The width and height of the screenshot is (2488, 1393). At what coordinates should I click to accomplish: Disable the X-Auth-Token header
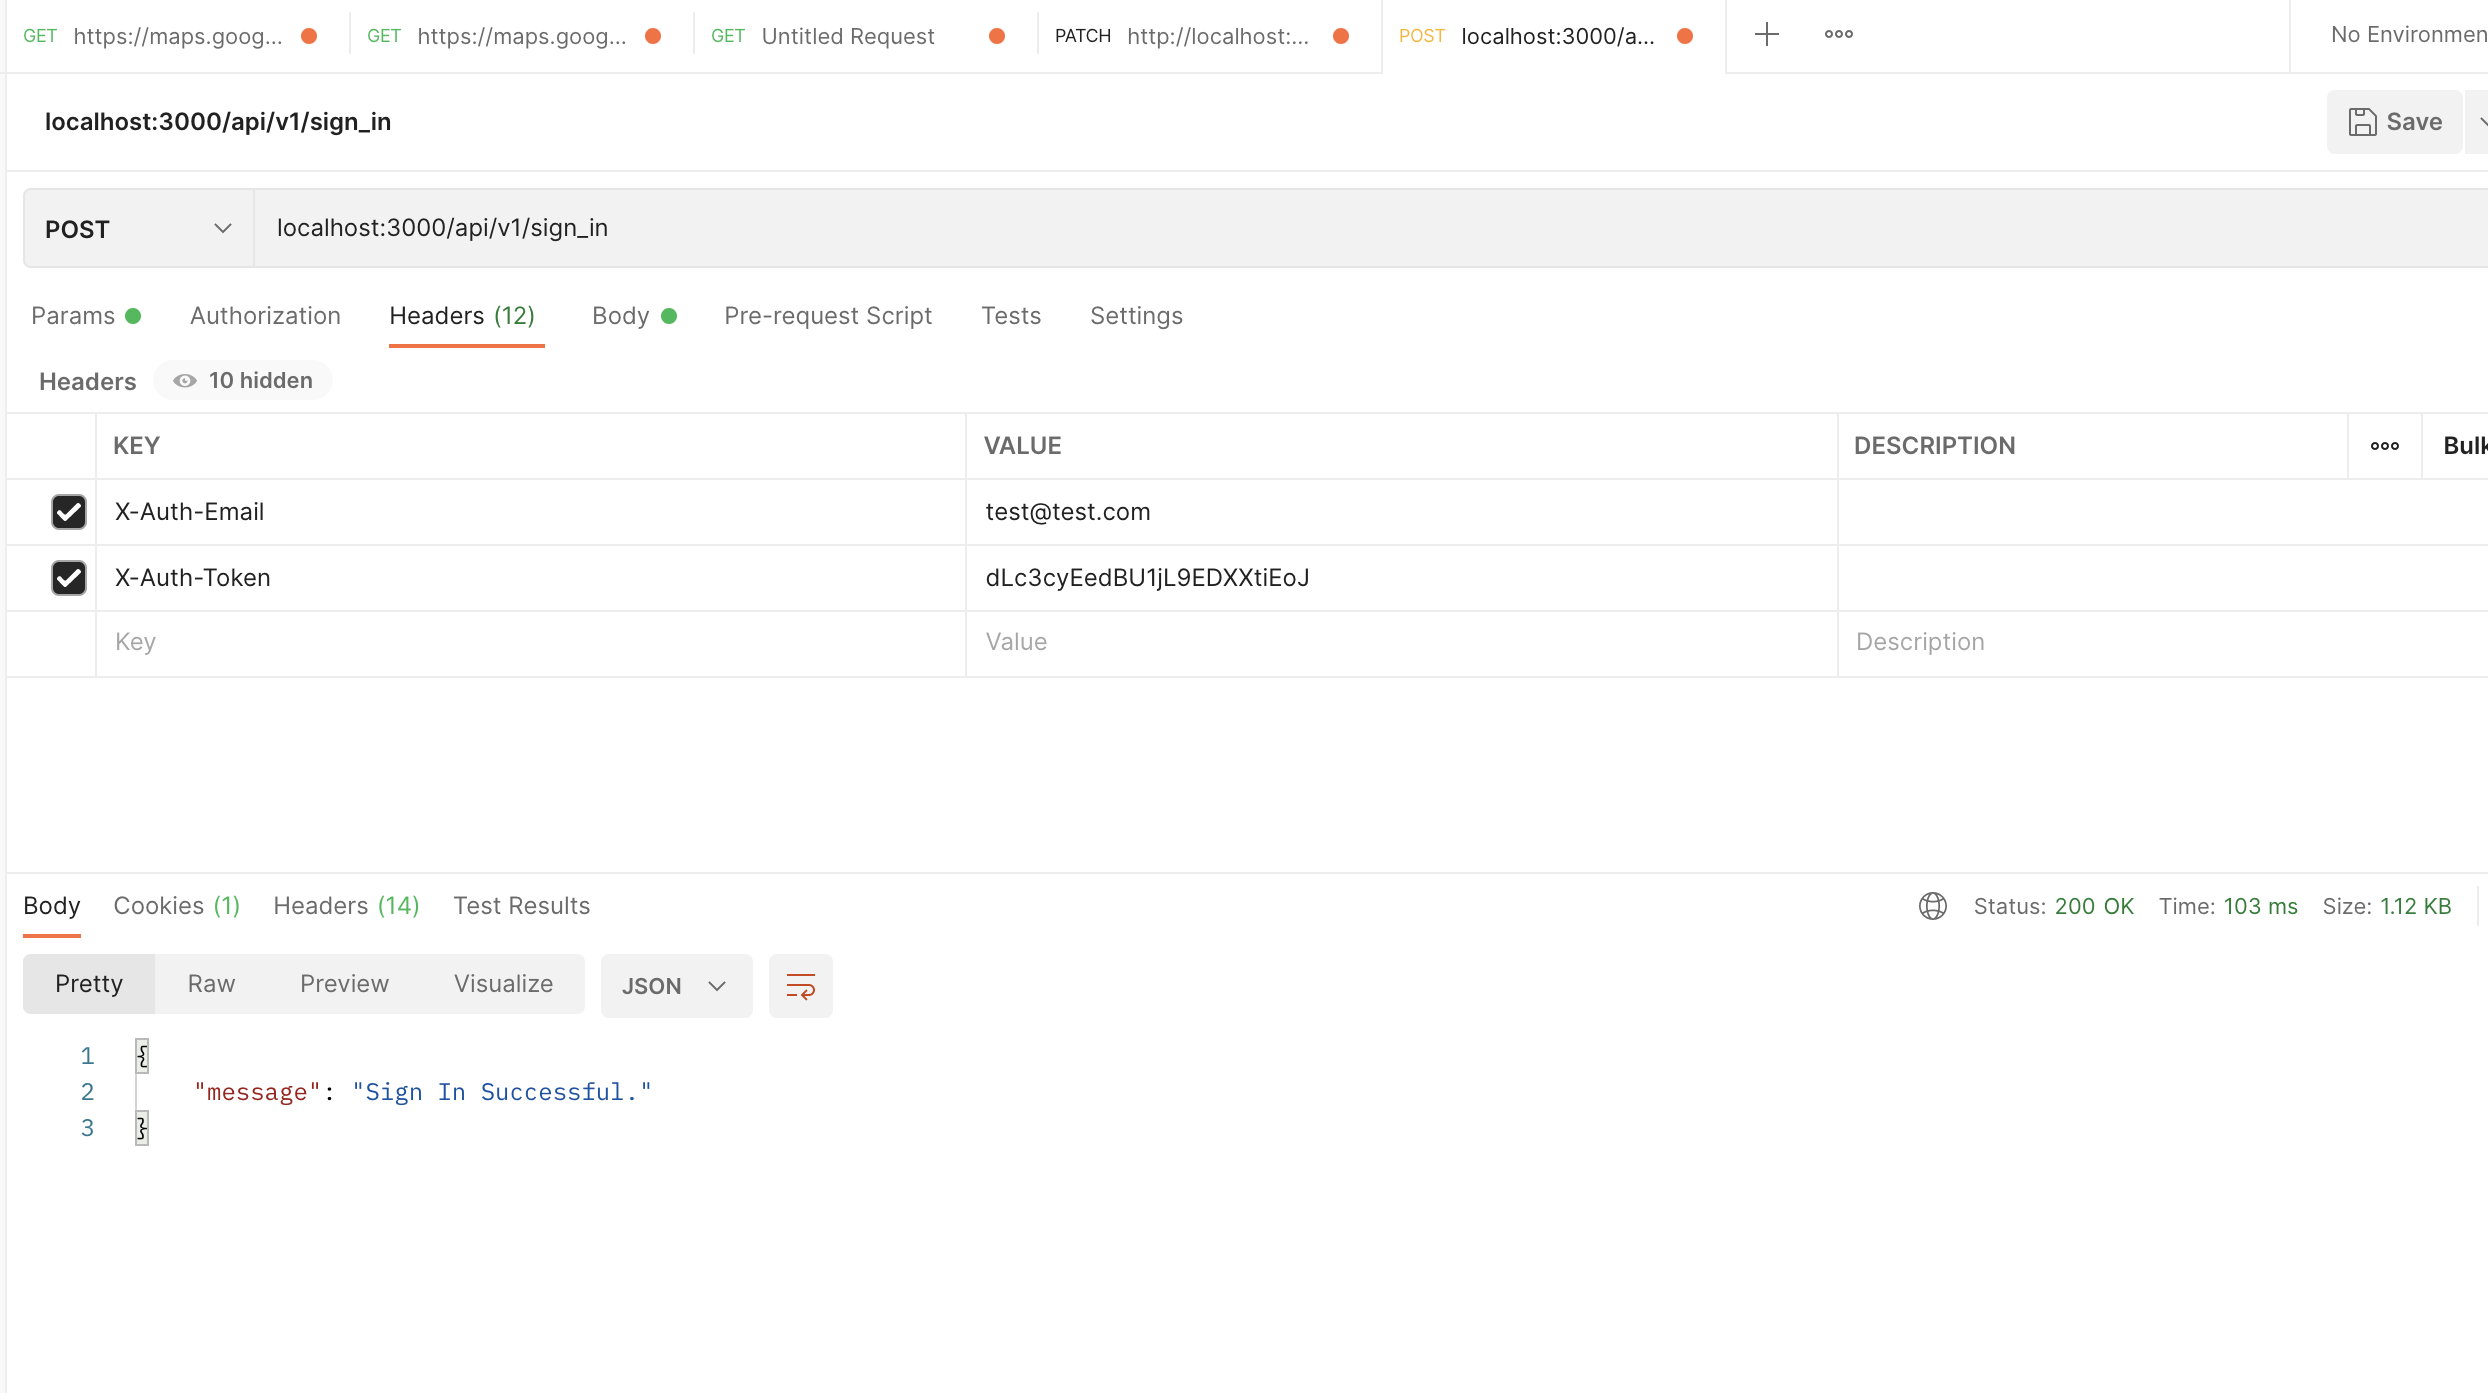pyautogui.click(x=68, y=578)
